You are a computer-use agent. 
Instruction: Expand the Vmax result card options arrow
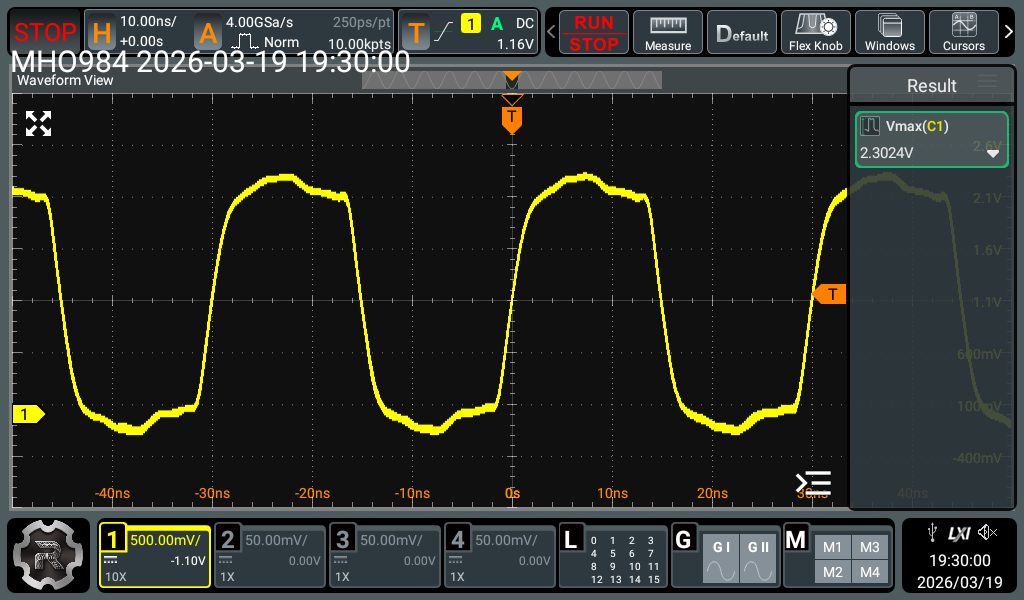[993, 155]
